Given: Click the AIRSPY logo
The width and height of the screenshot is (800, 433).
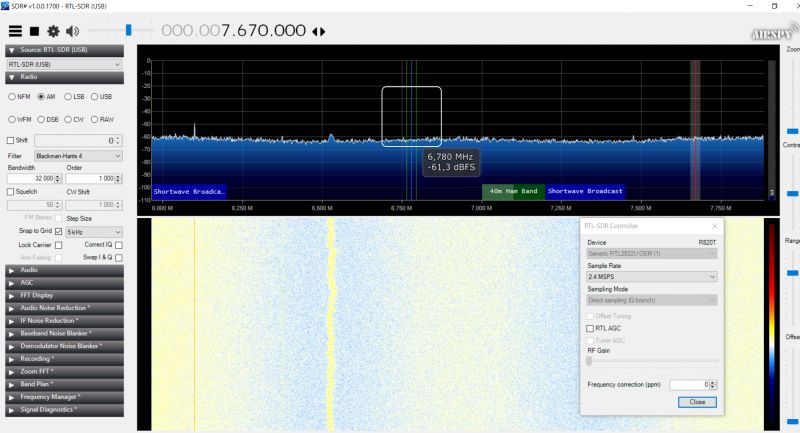Looking at the screenshot, I should point(774,33).
